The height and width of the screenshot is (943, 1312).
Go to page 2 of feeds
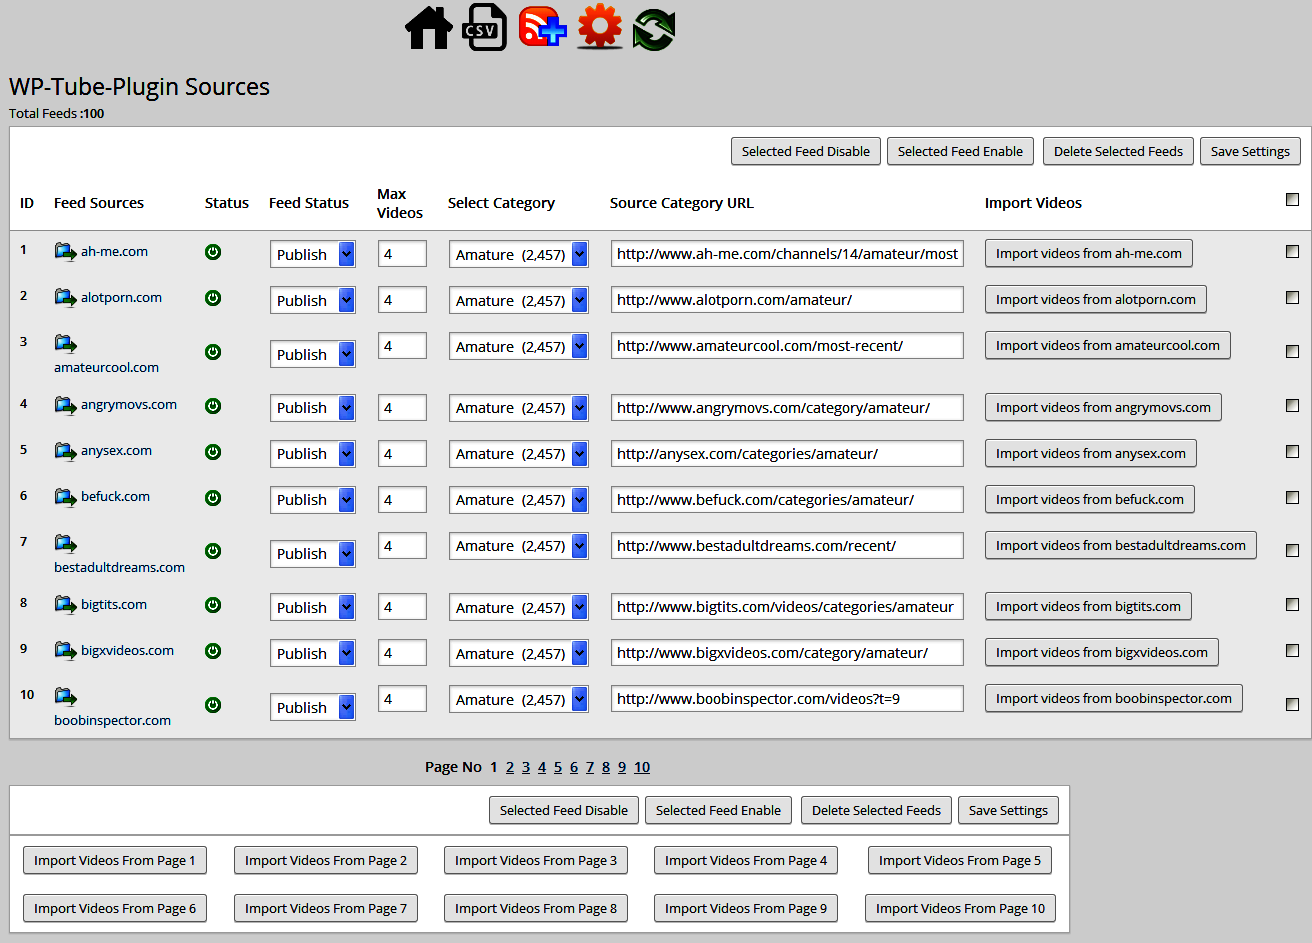[x=510, y=767]
